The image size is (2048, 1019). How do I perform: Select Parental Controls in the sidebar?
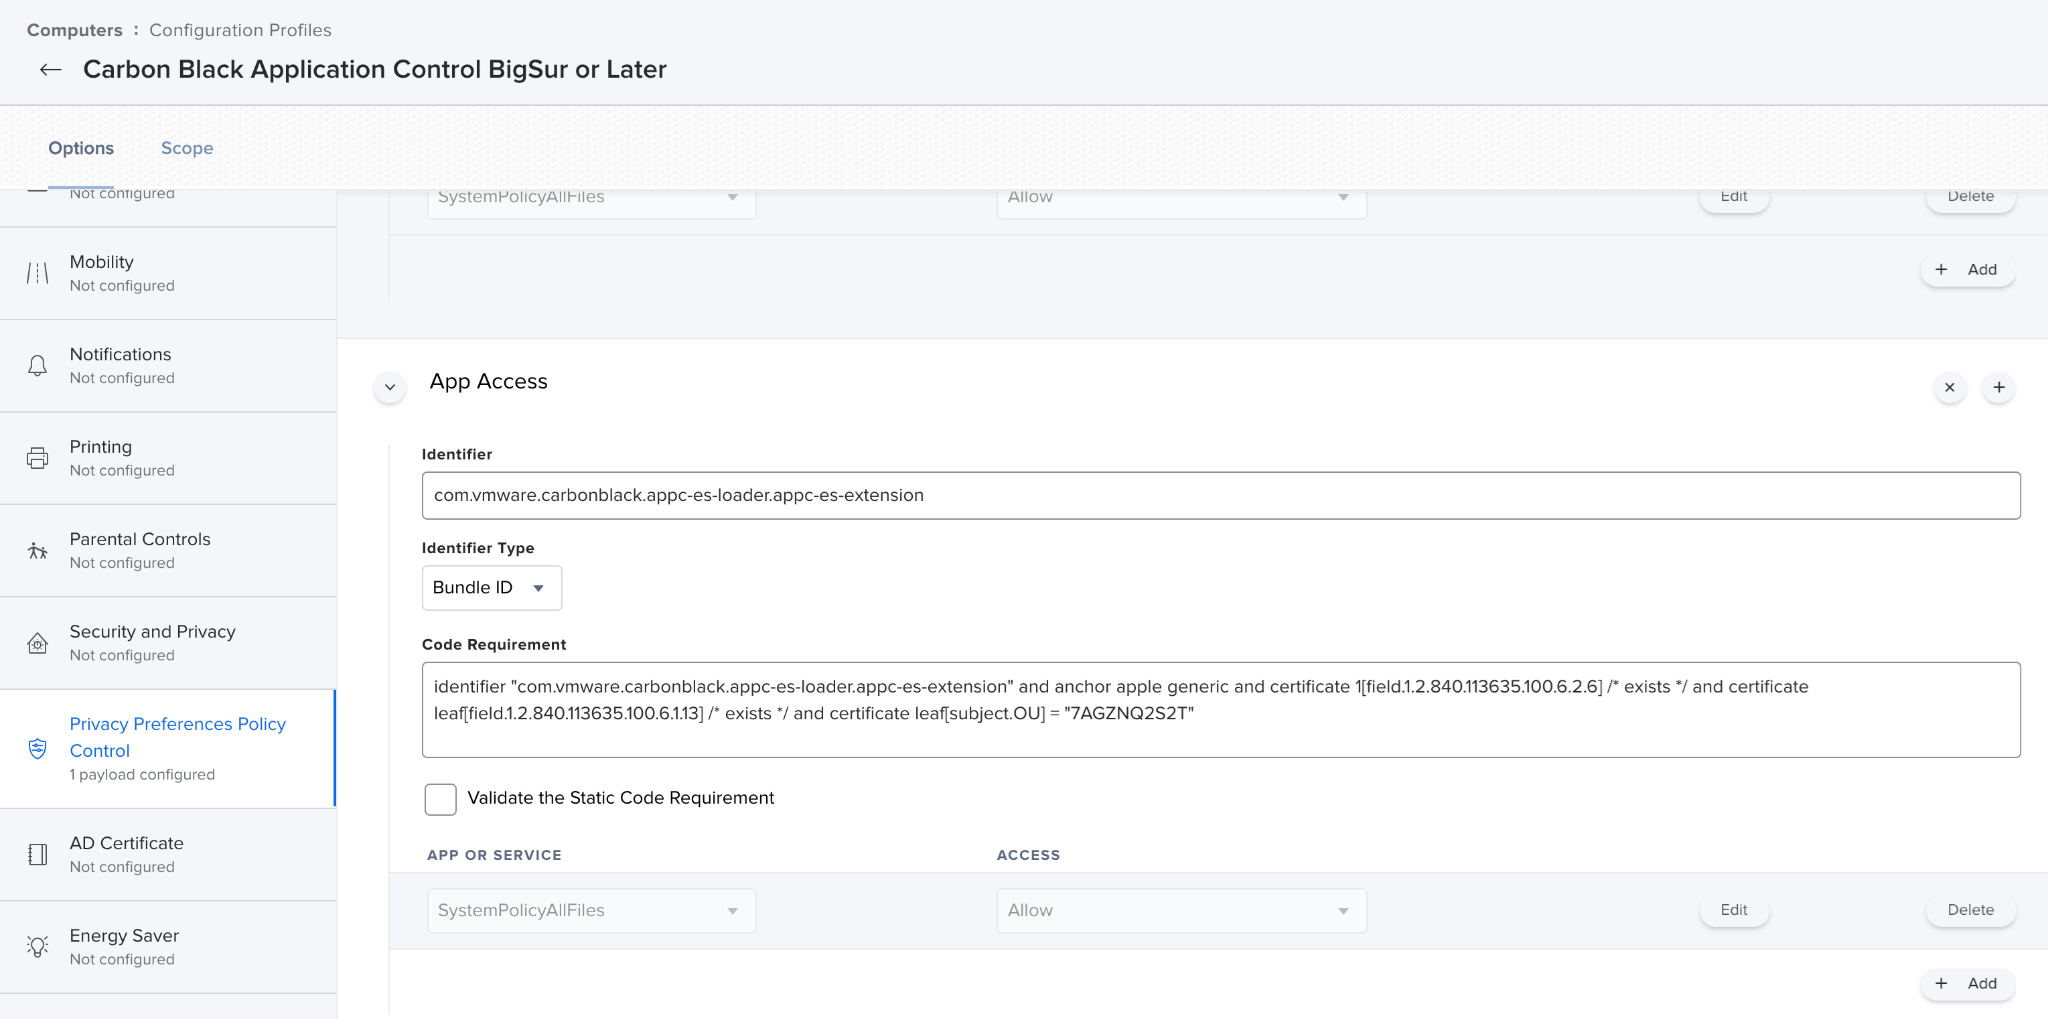click(168, 551)
